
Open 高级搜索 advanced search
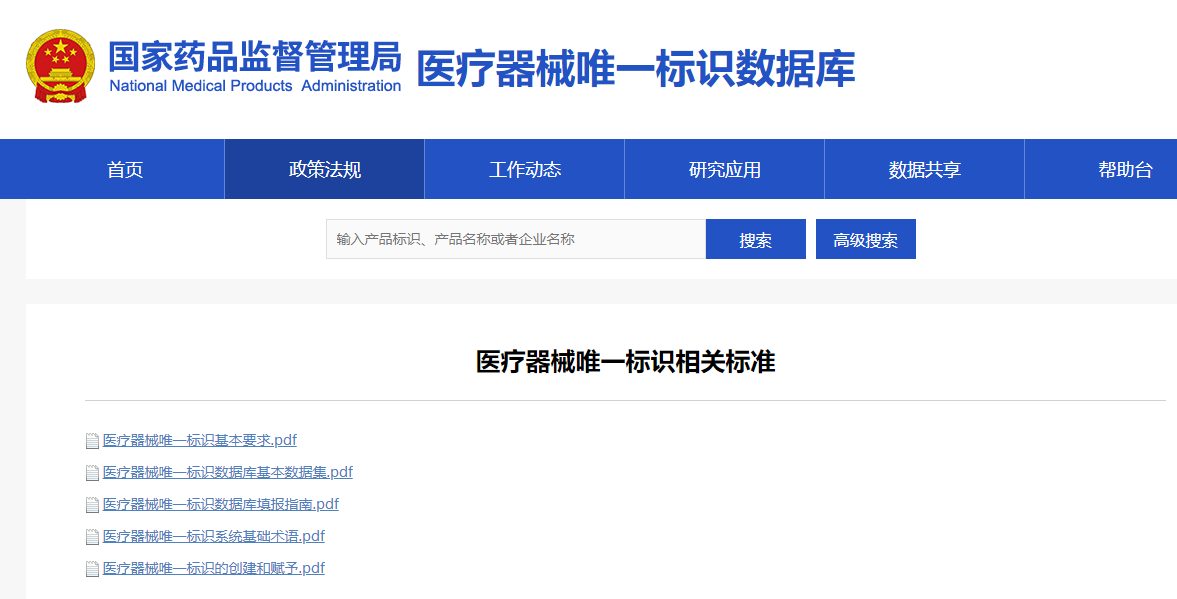(x=865, y=239)
